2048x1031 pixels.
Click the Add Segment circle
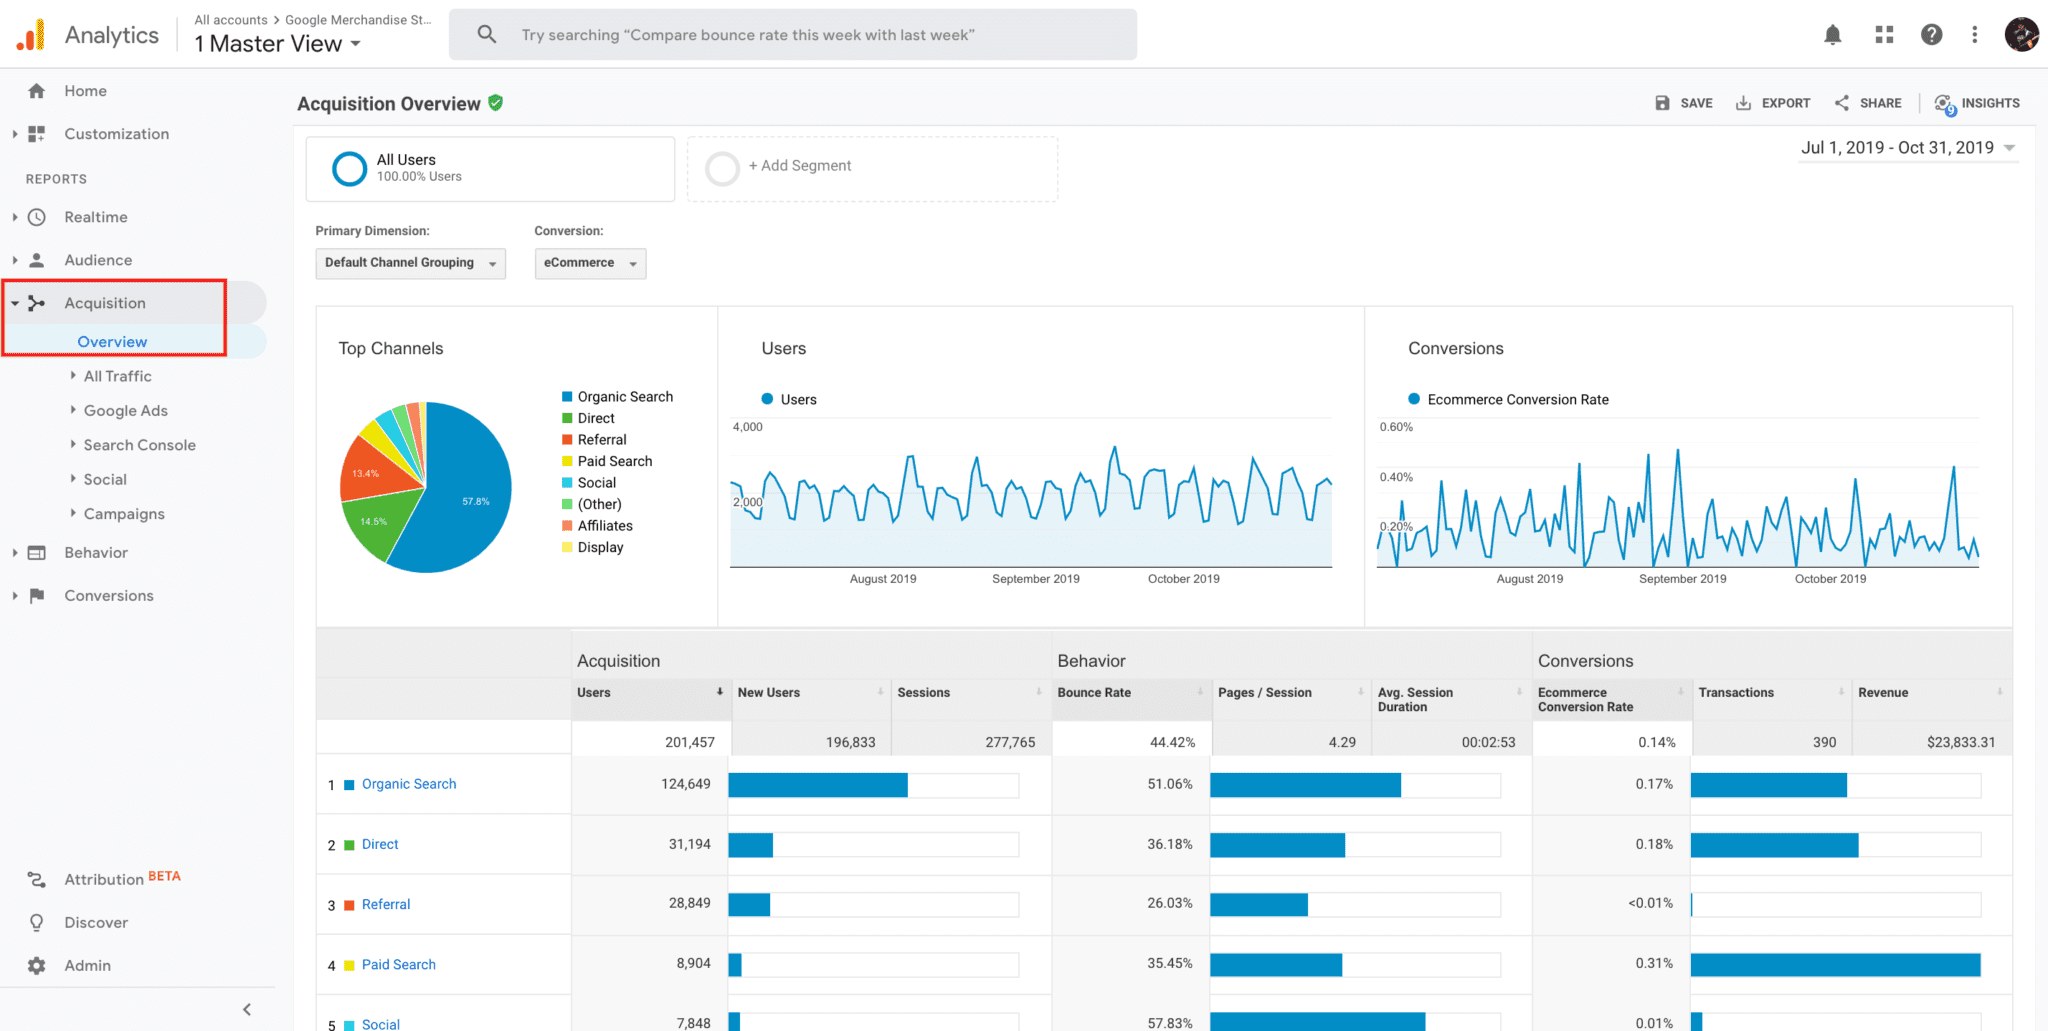pos(722,168)
